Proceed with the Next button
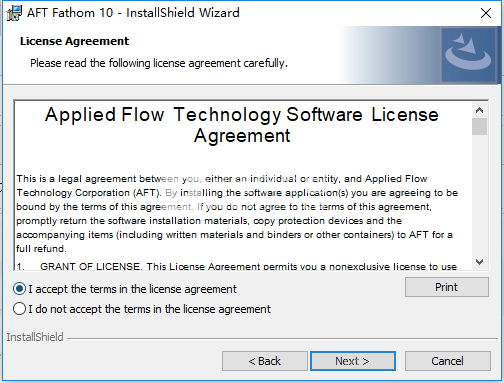 point(353,361)
